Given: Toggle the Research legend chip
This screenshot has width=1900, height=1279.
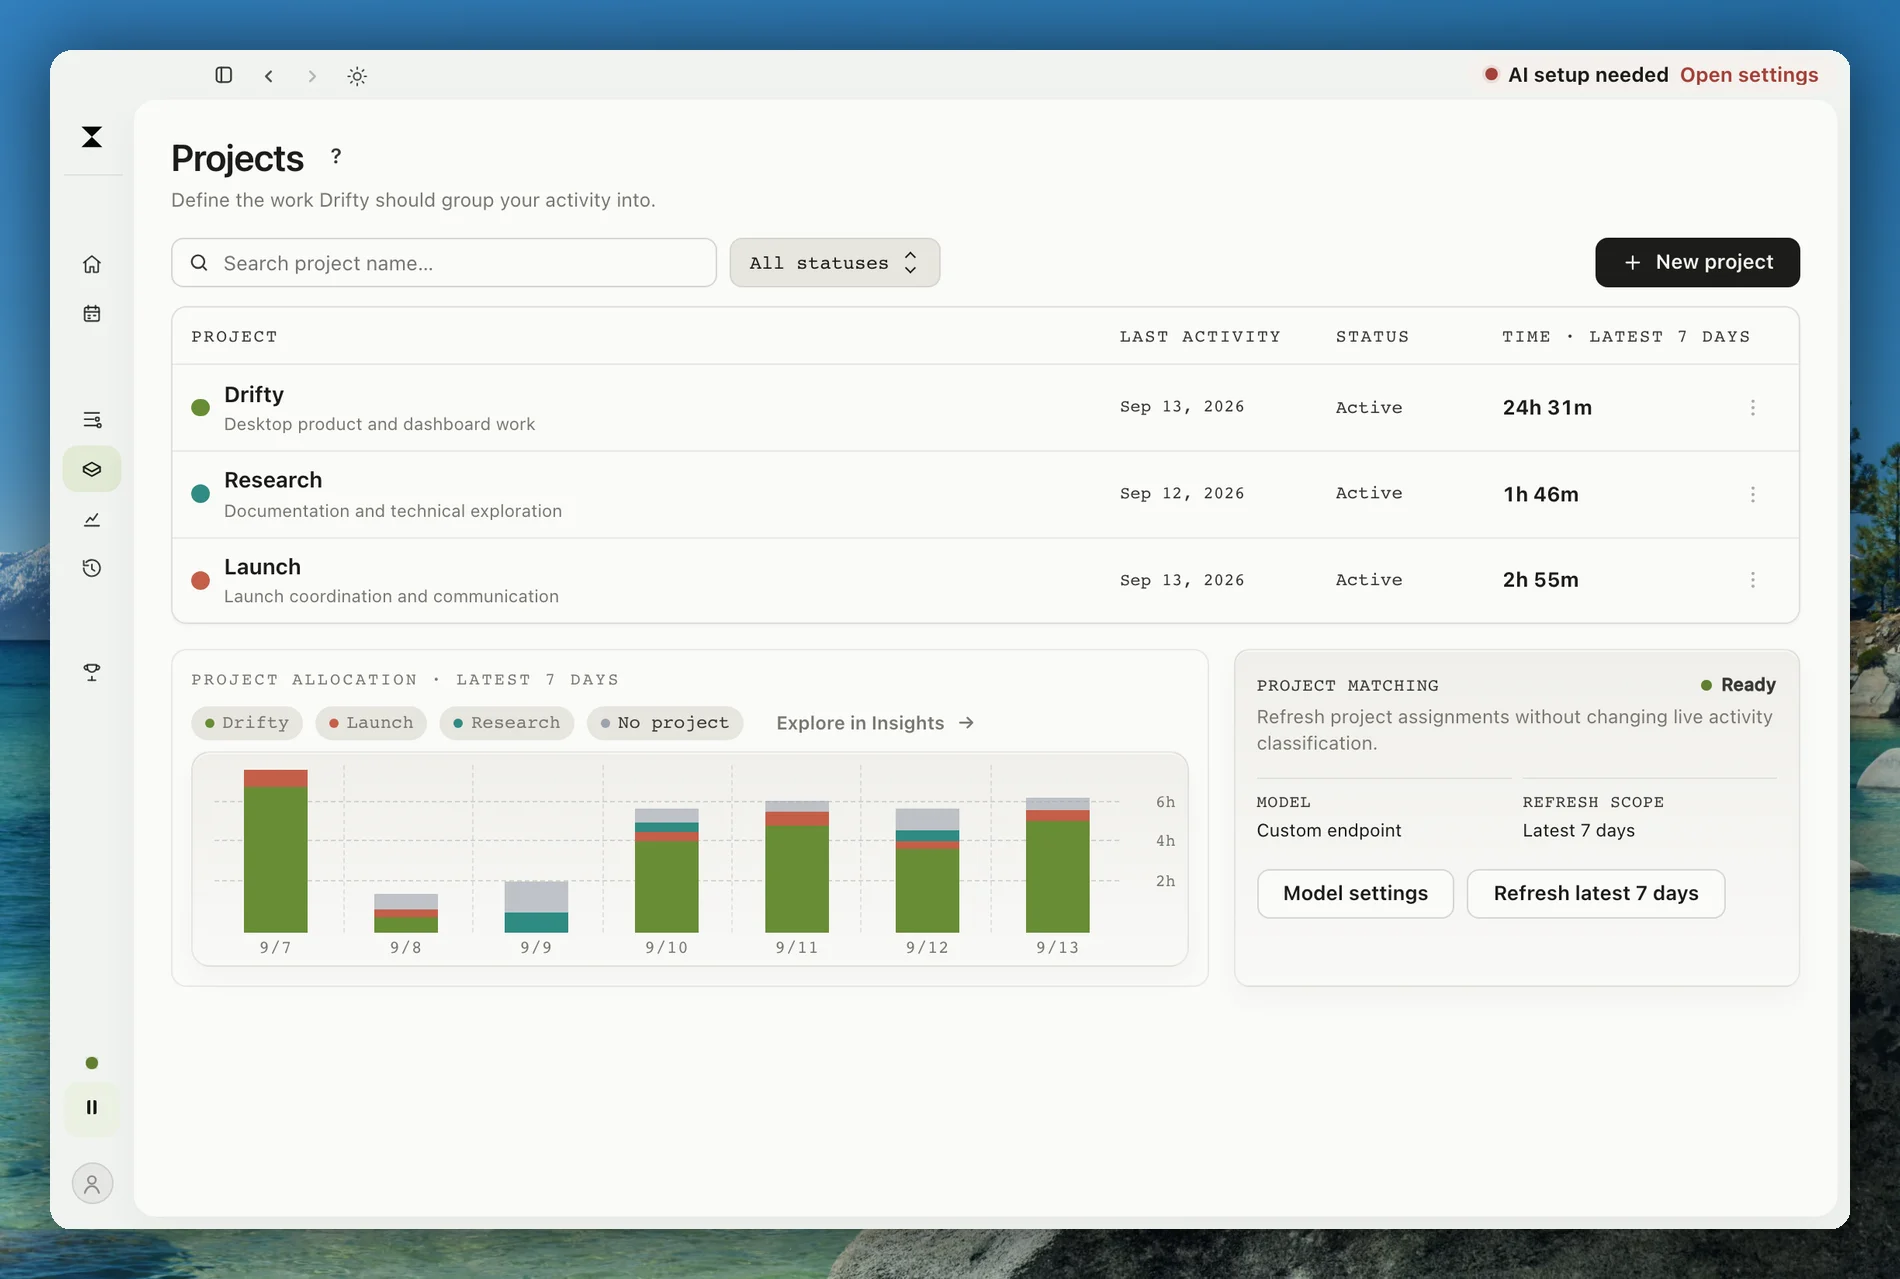Looking at the screenshot, I should (507, 723).
